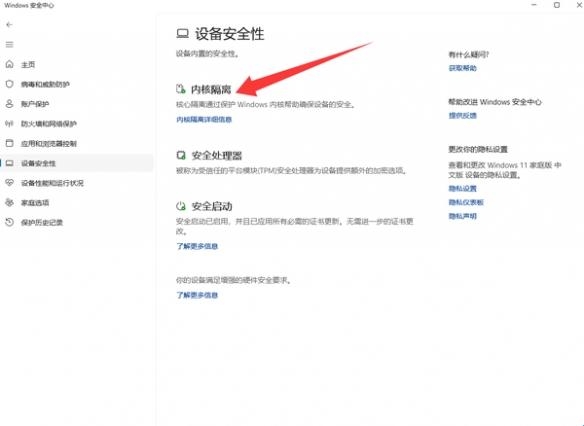Click 了解更多信息 under hardware requirements text
The height and width of the screenshot is (426, 584).
pyautogui.click(x=197, y=295)
